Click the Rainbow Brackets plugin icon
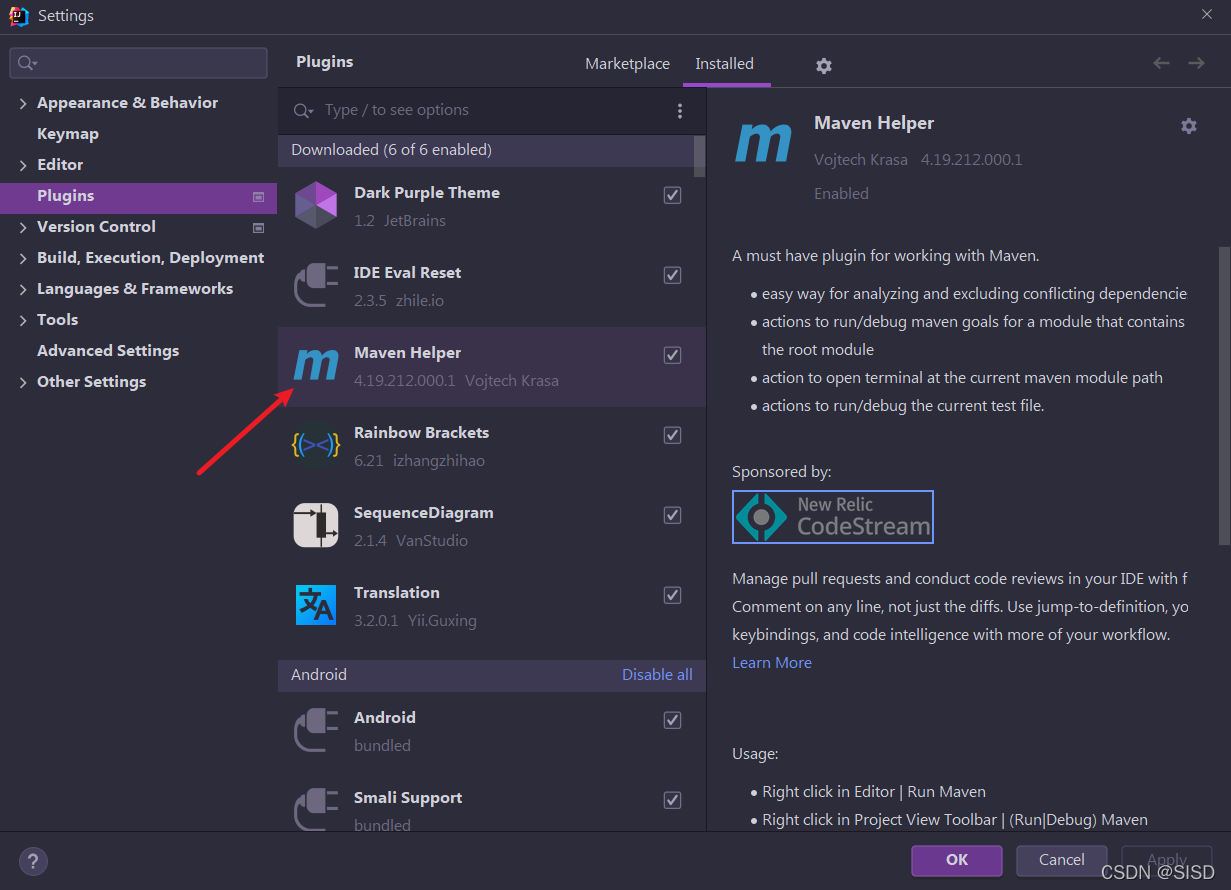The height and width of the screenshot is (890, 1231). (316, 445)
